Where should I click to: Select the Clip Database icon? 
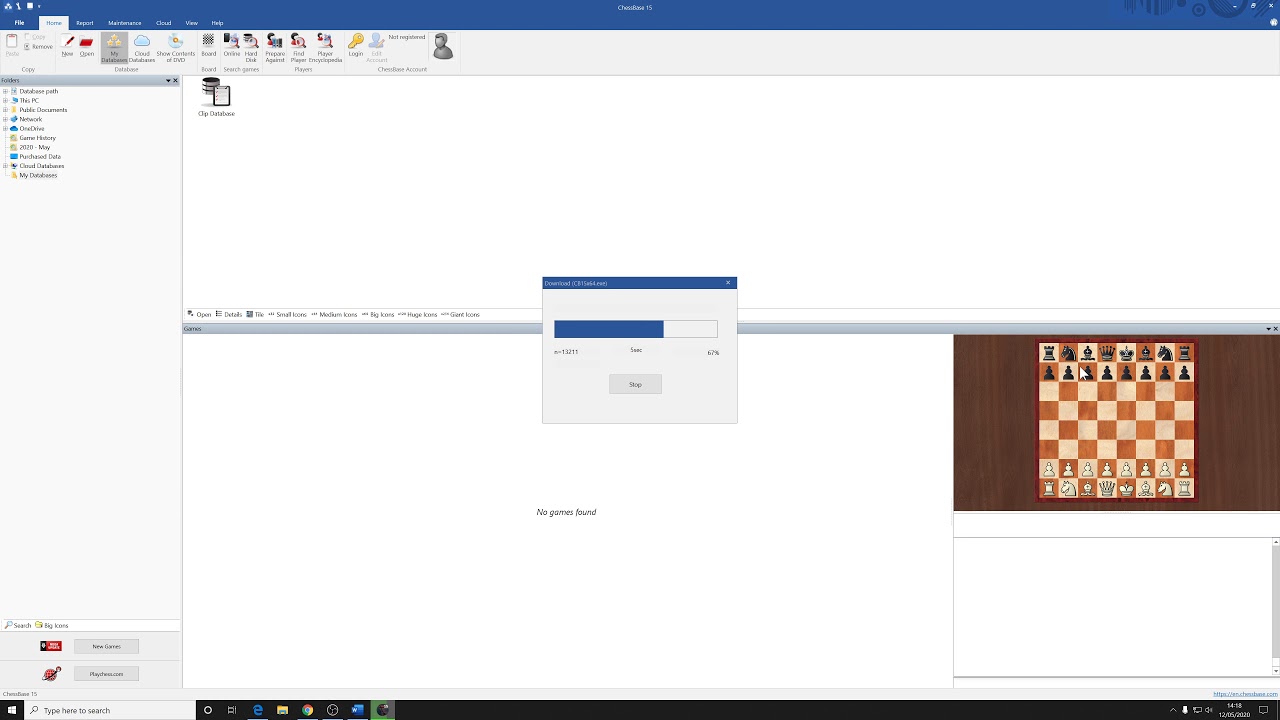coord(216,98)
